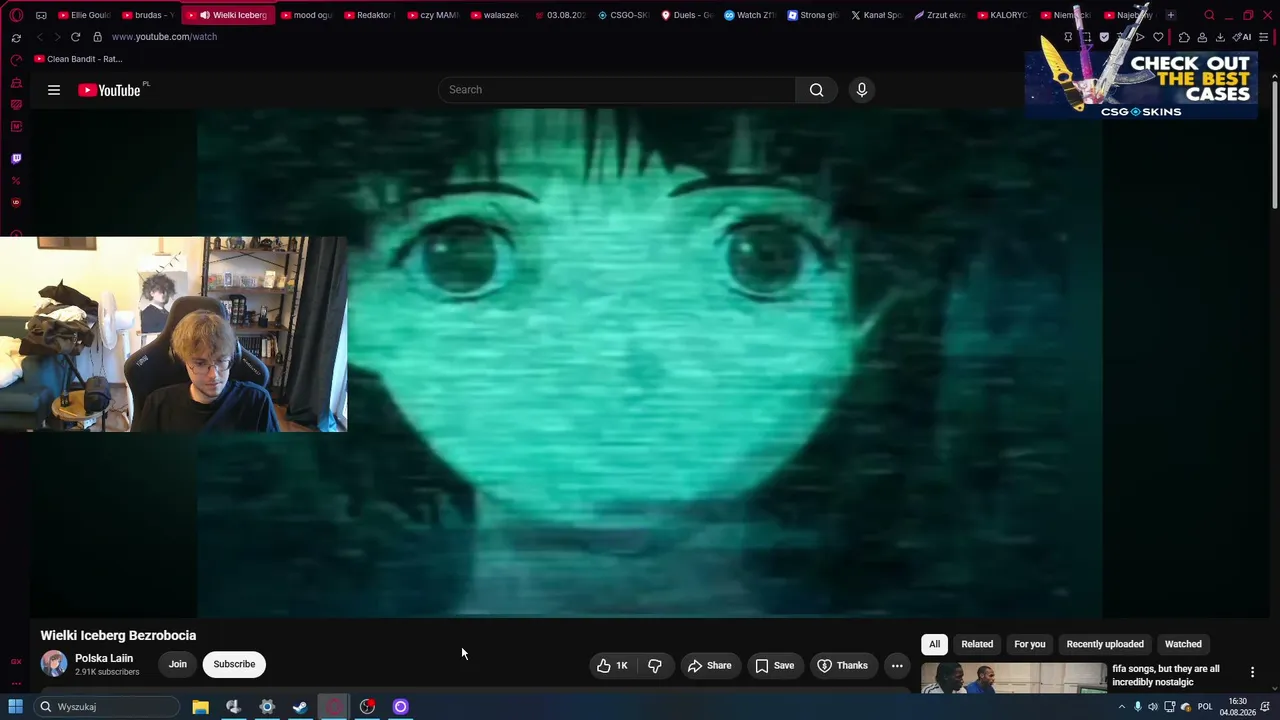Image resolution: width=1280 pixels, height=720 pixels.
Task: Switch to the Redaktor tab
Action: pyautogui.click(x=369, y=15)
